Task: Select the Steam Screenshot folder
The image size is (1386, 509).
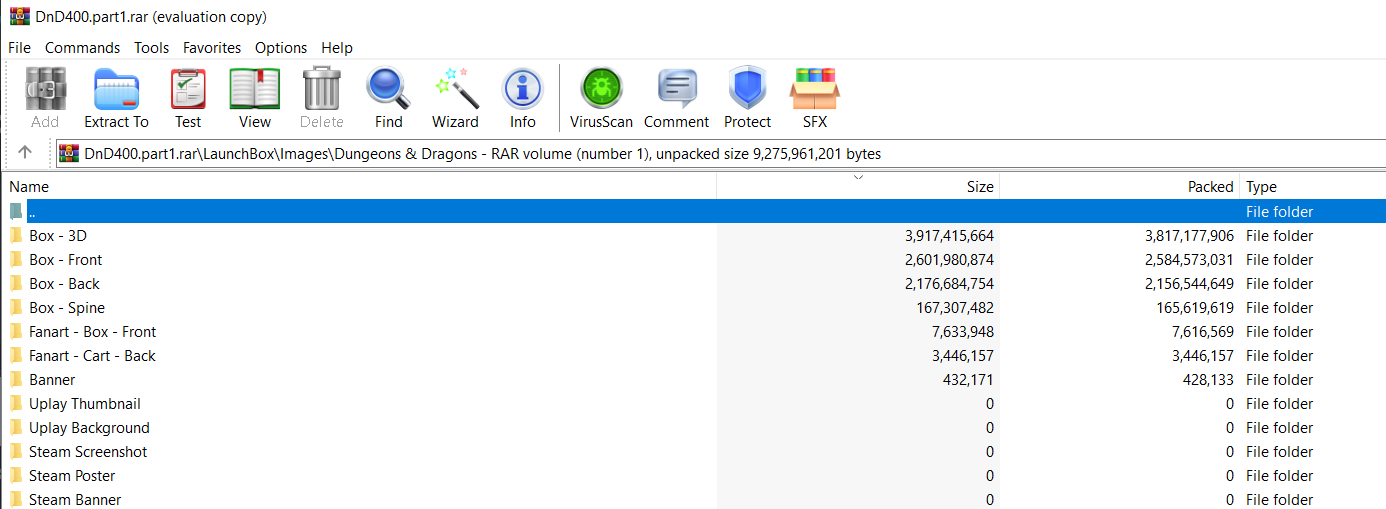Action: 88,452
